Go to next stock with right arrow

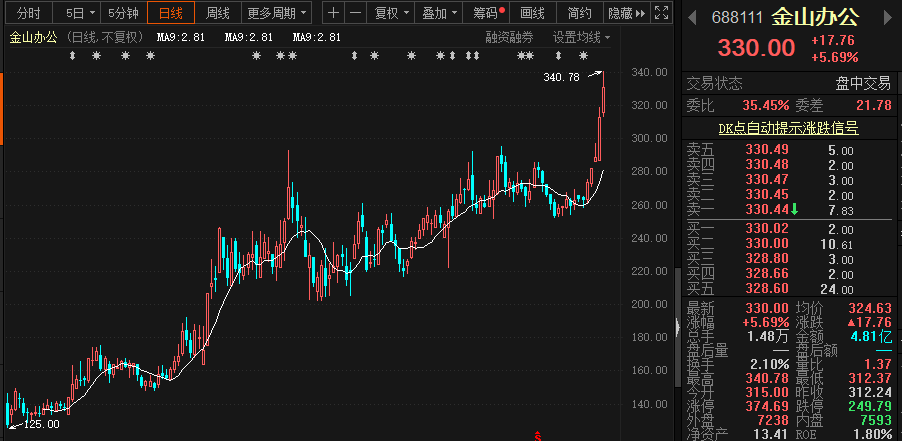889,17
